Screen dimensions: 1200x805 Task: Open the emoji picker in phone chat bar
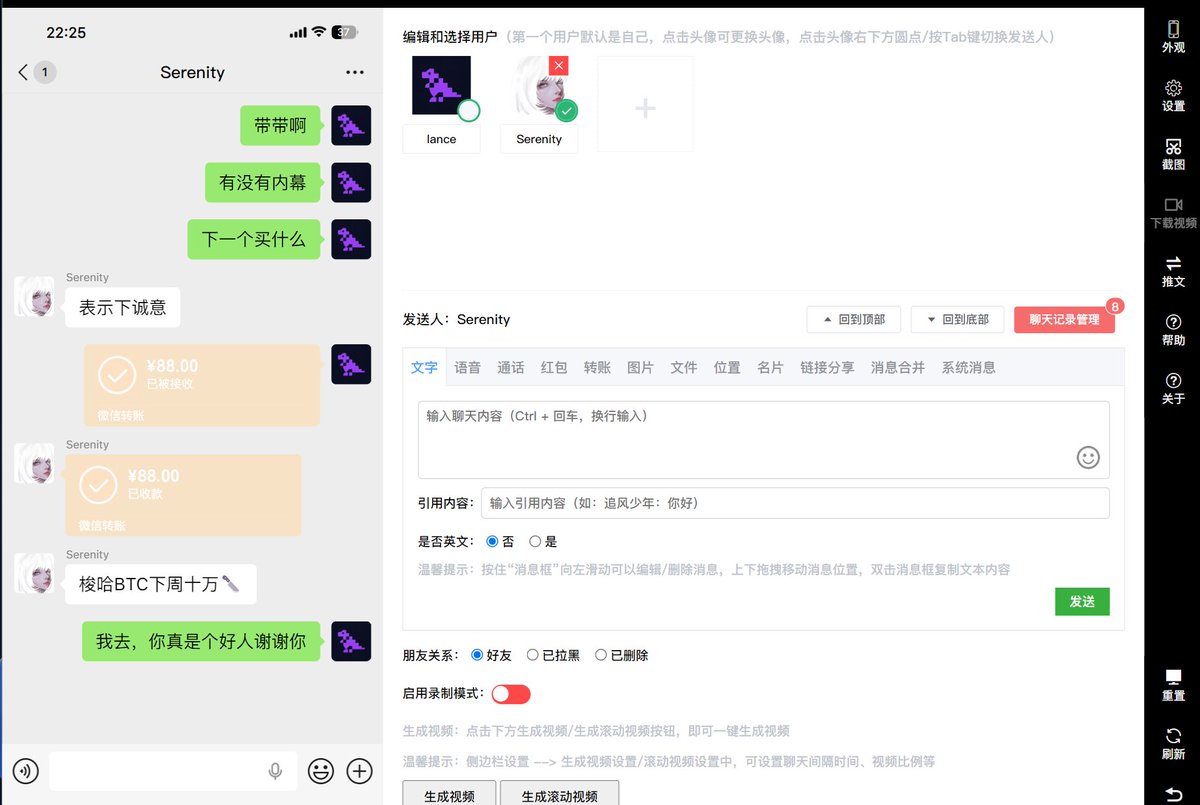point(320,771)
